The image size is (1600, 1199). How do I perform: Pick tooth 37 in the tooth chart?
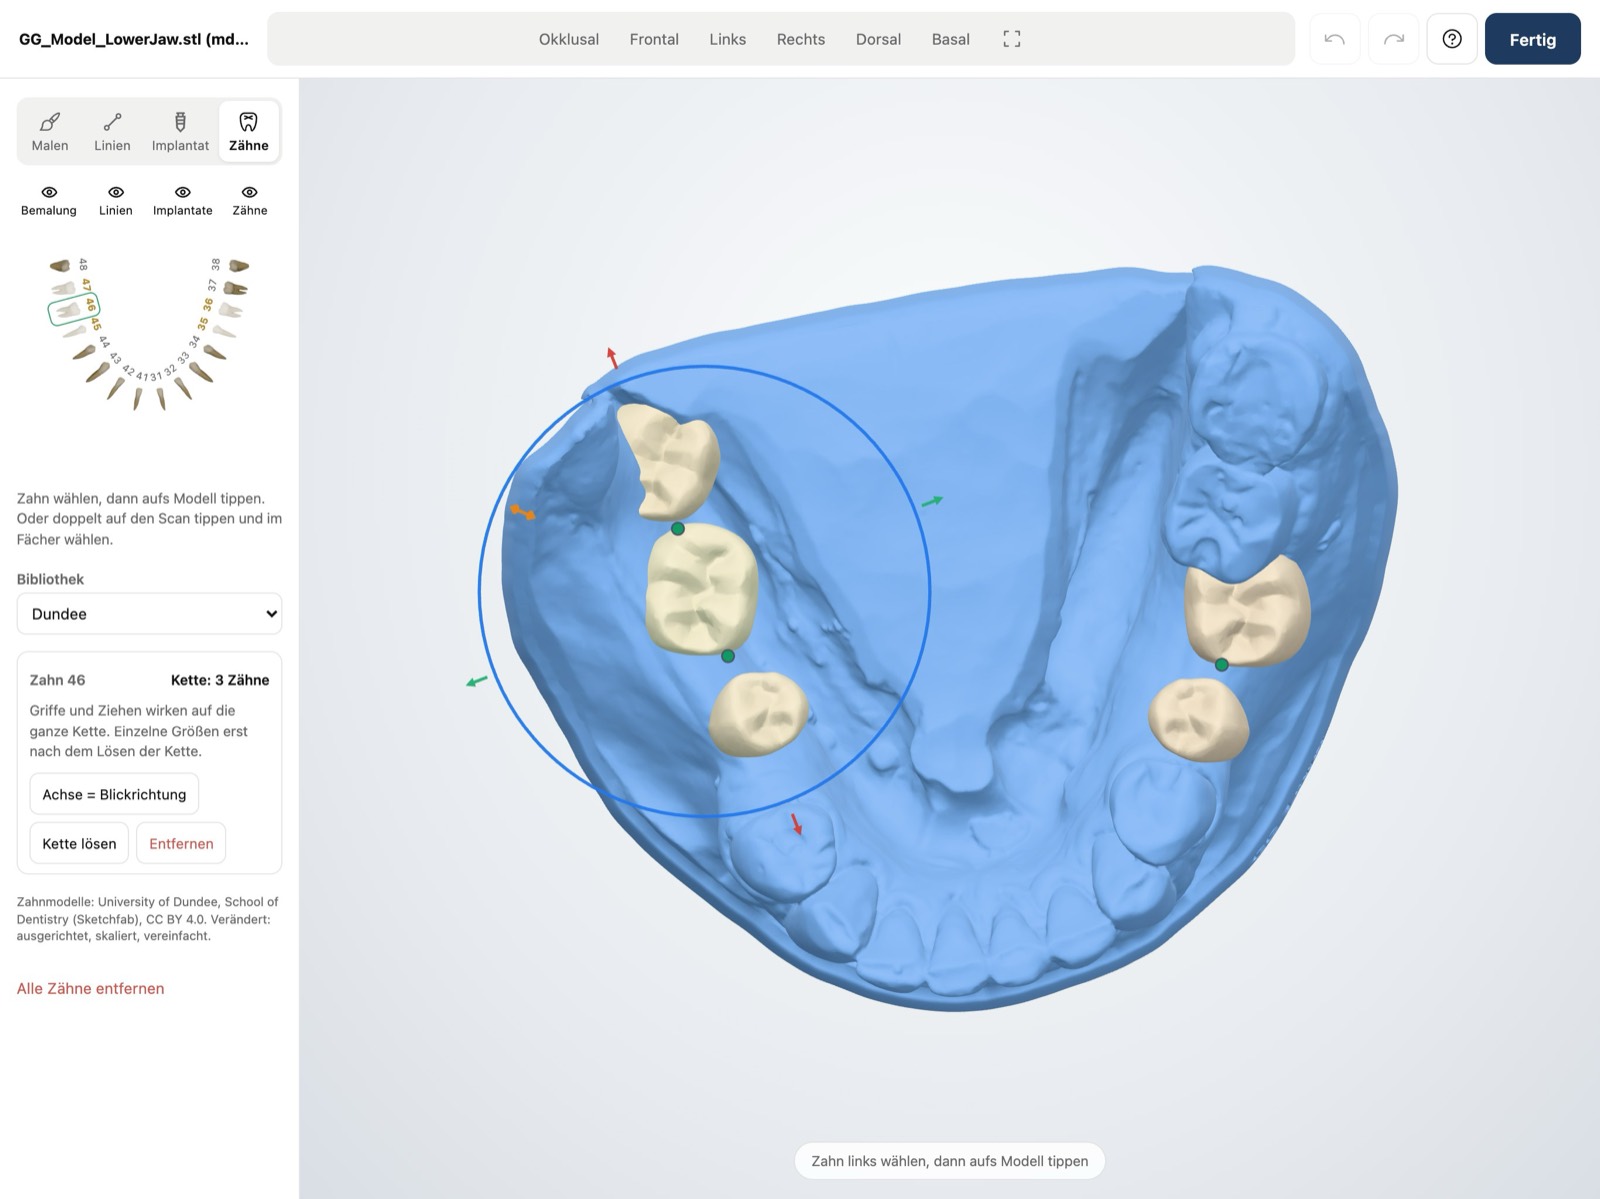coord(235,288)
